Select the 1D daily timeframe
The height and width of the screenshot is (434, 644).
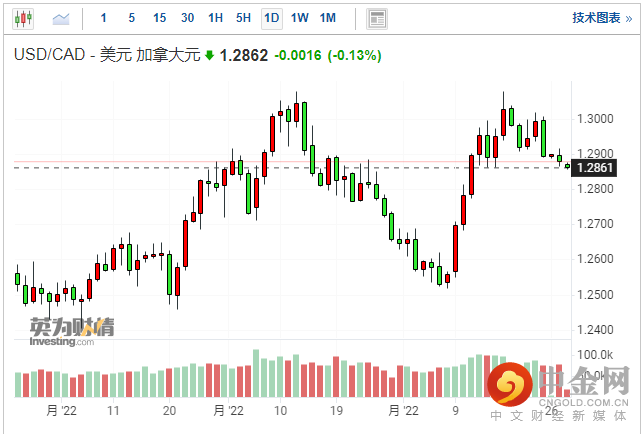click(271, 18)
